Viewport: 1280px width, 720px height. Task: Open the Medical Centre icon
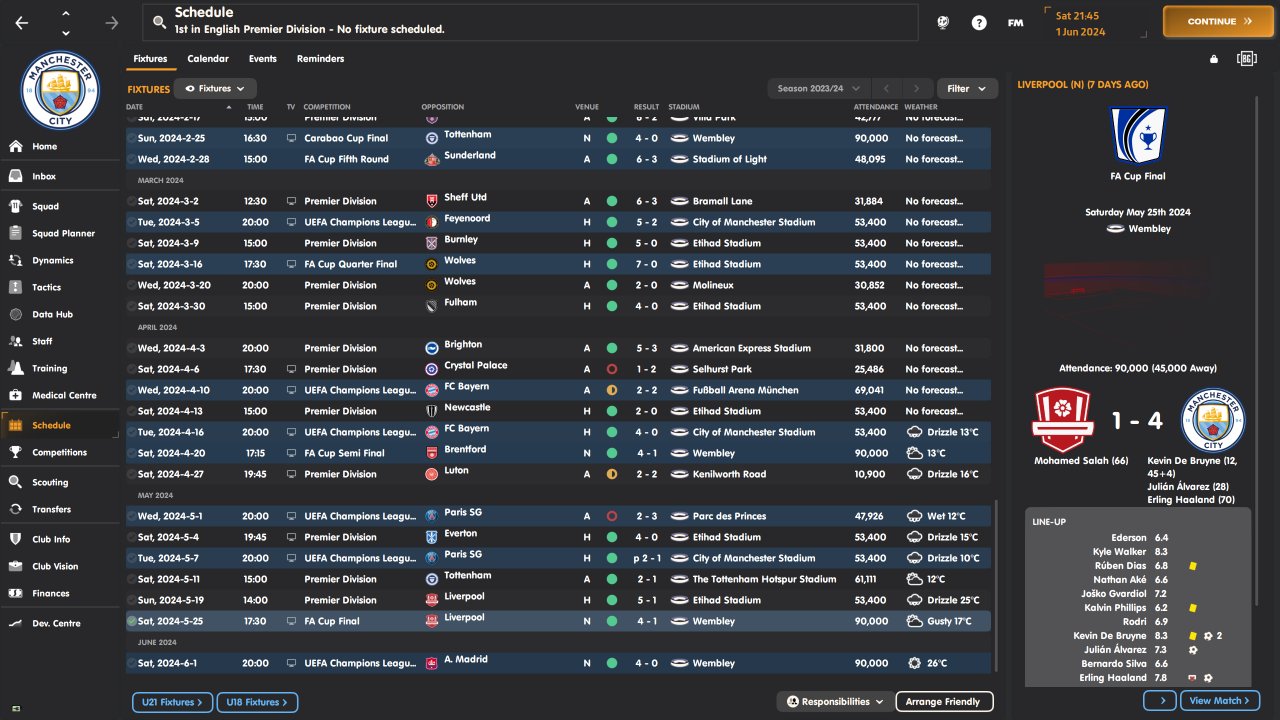(16, 395)
